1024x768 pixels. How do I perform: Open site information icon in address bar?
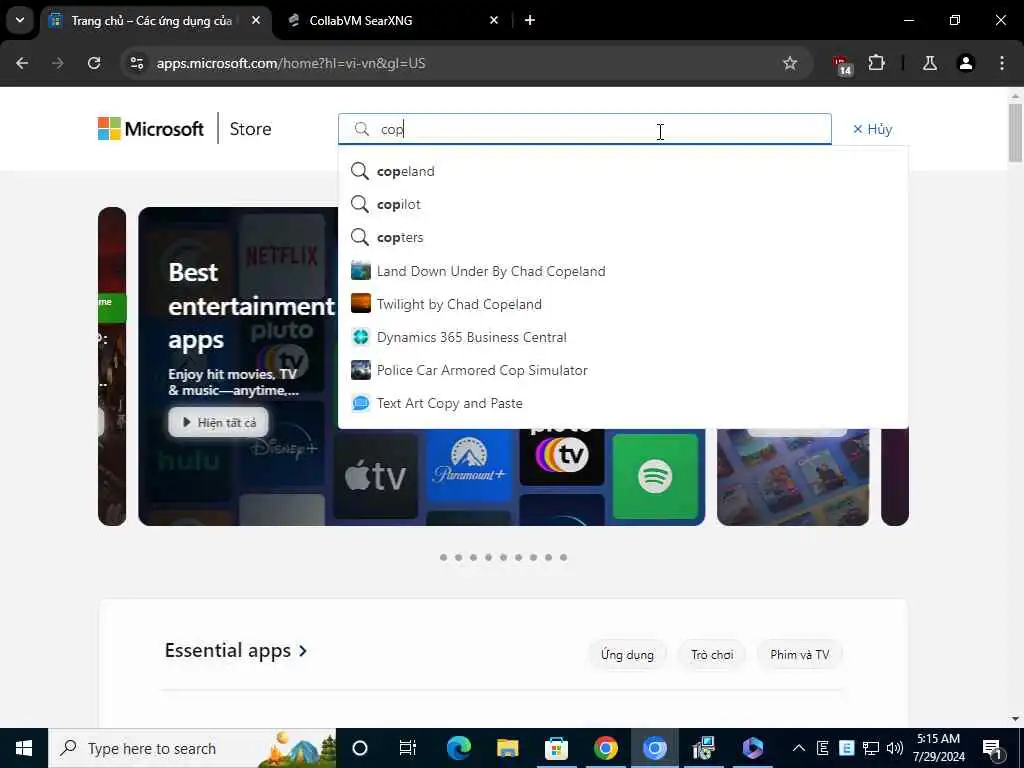(x=136, y=63)
